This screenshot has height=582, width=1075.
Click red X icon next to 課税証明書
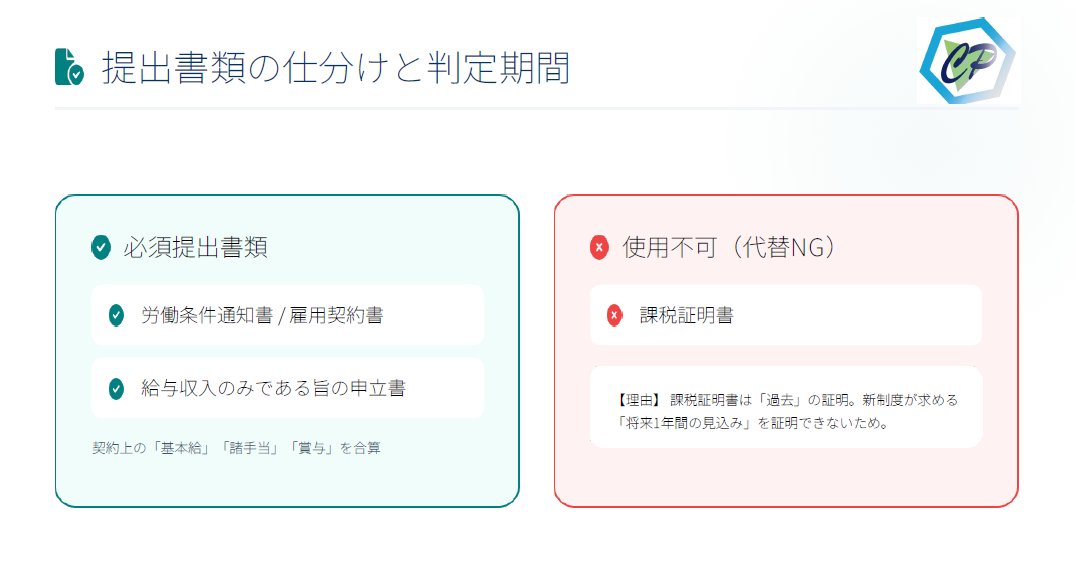pos(615,315)
